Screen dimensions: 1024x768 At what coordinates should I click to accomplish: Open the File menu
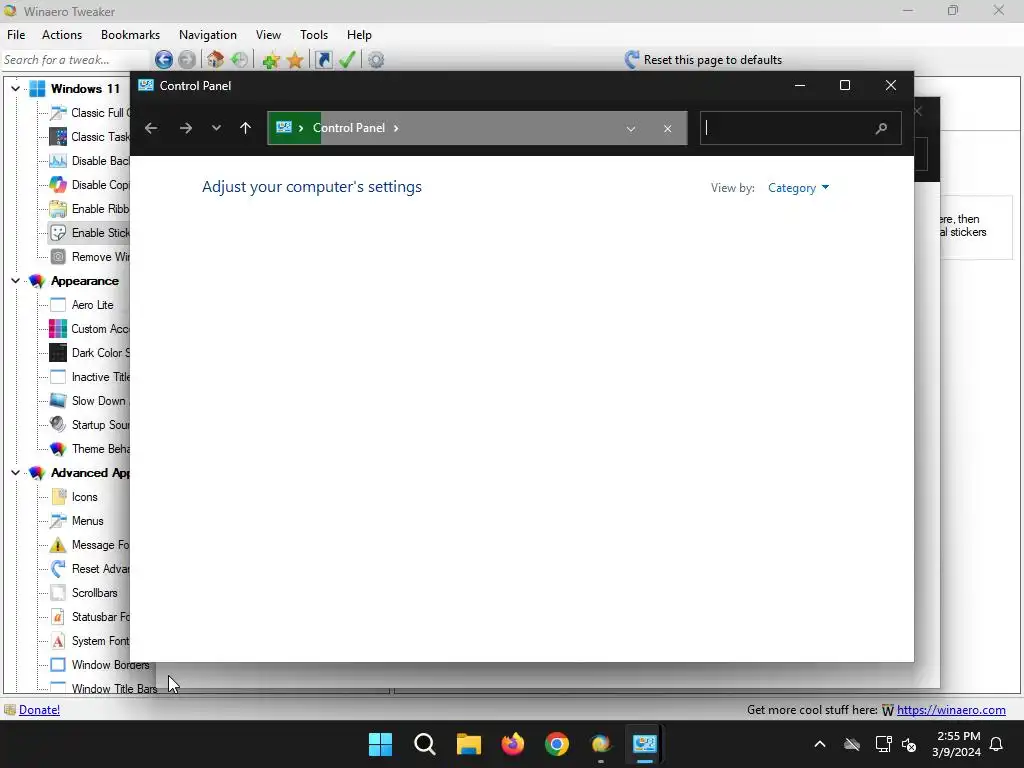tap(16, 35)
